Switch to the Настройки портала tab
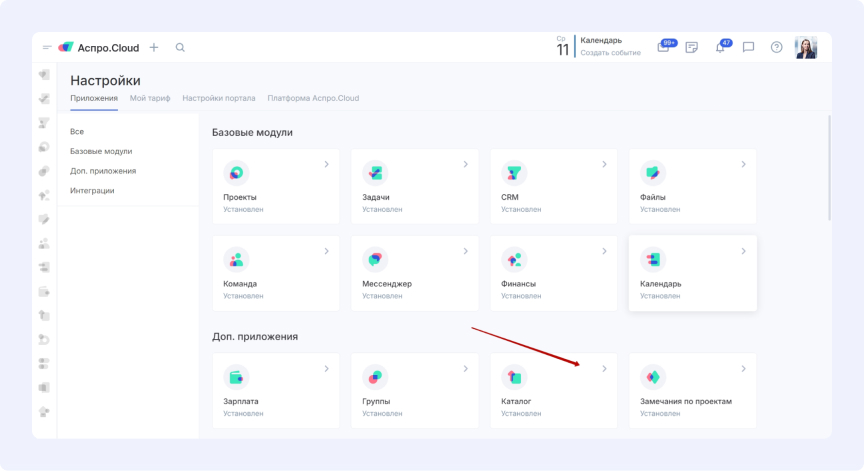Viewport: 864px width, 471px height. click(218, 98)
